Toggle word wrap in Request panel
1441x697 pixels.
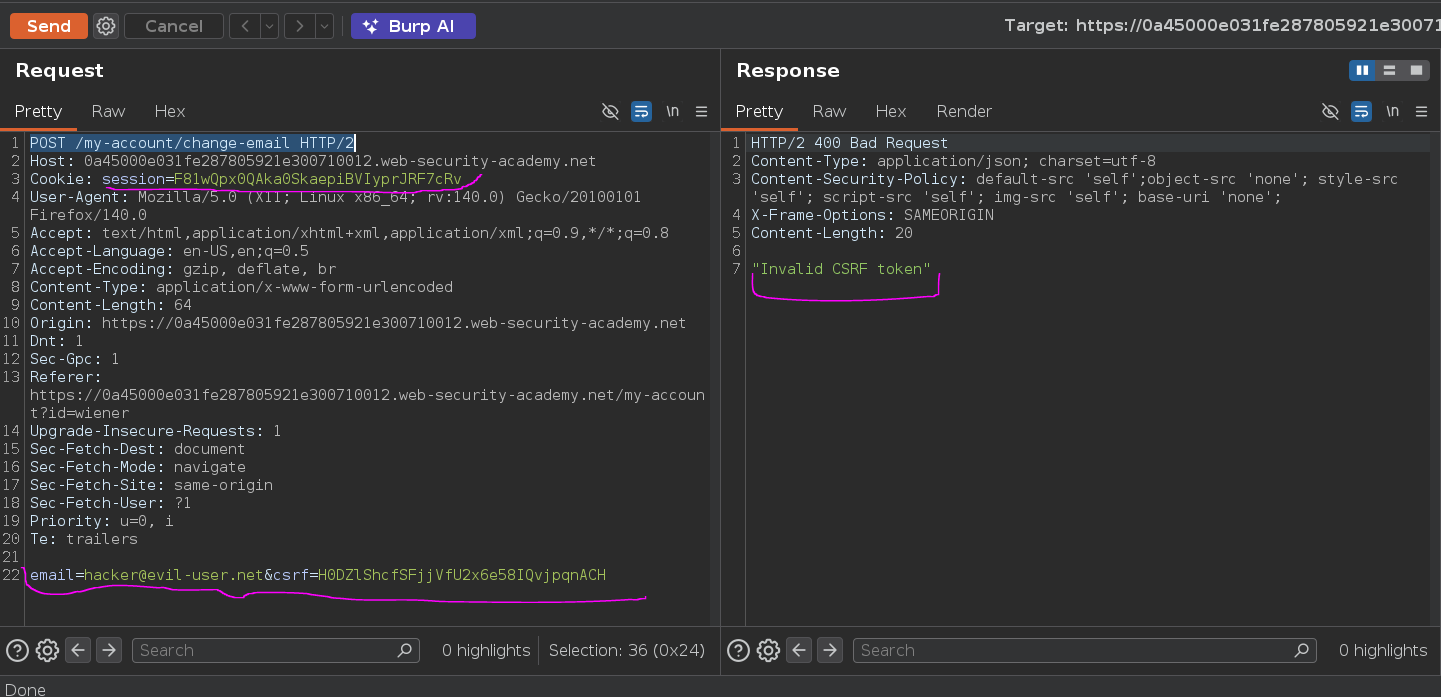(642, 111)
